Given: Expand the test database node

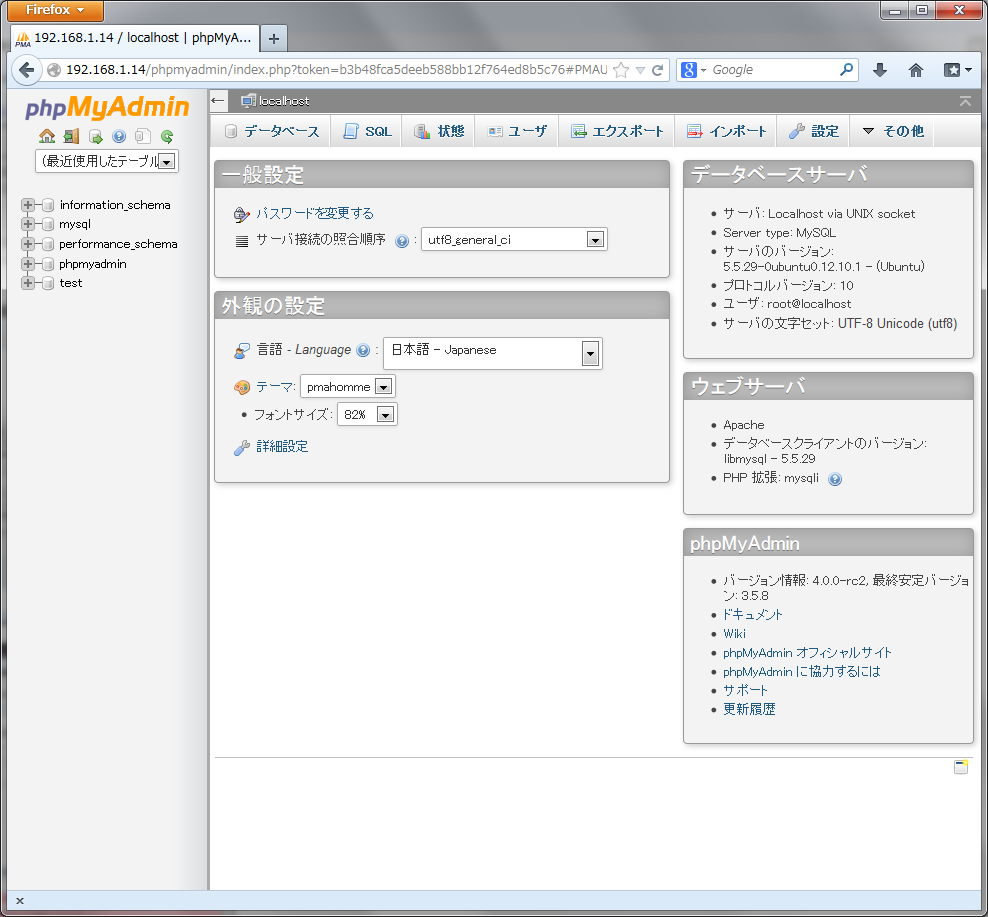Looking at the screenshot, I should click(27, 283).
